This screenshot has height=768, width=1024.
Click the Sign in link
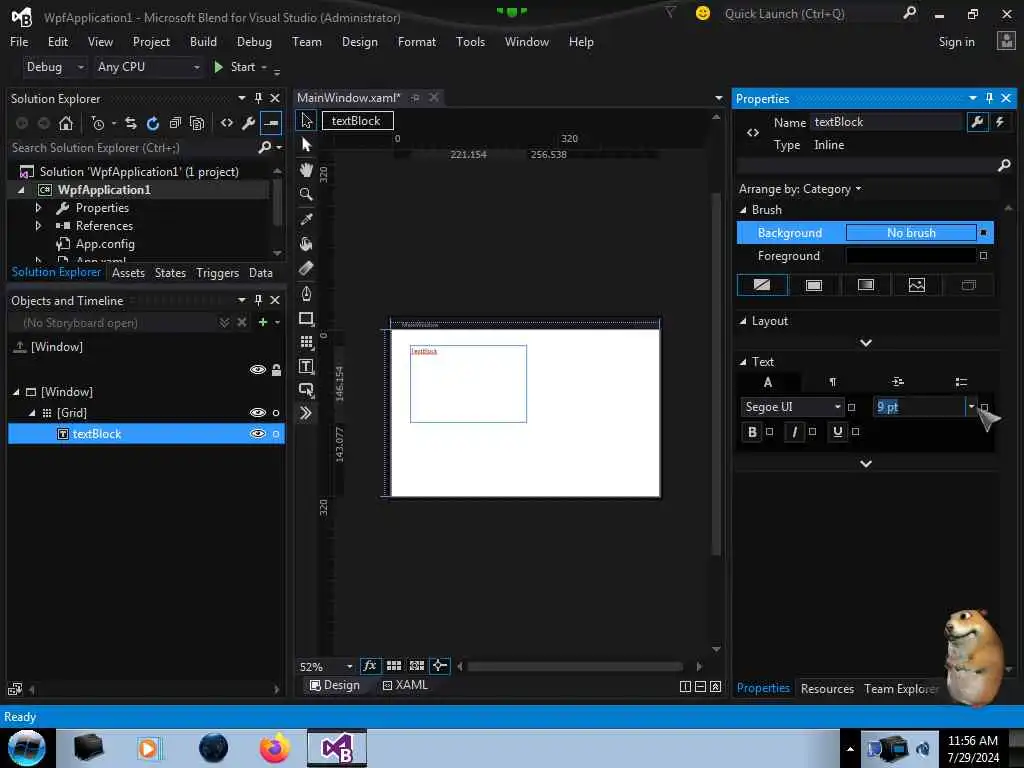(x=956, y=42)
